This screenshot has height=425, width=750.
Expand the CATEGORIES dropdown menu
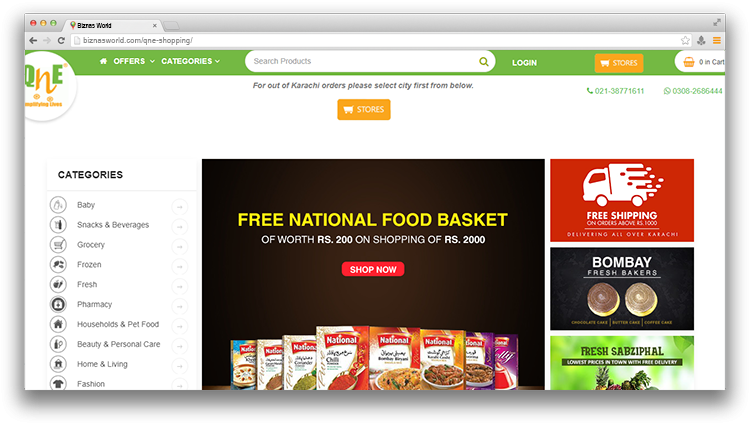[x=190, y=61]
